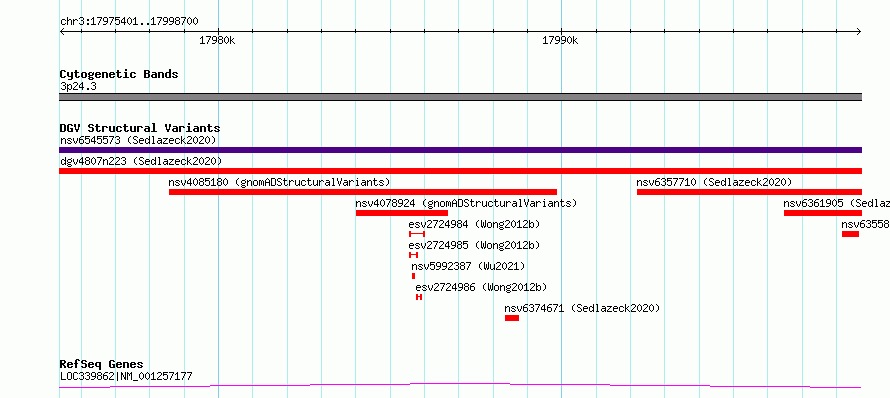The width and height of the screenshot is (890, 398).
Task: Open the nsv4078924 (gnomADStructuralVariants) label
Action: (x=466, y=203)
